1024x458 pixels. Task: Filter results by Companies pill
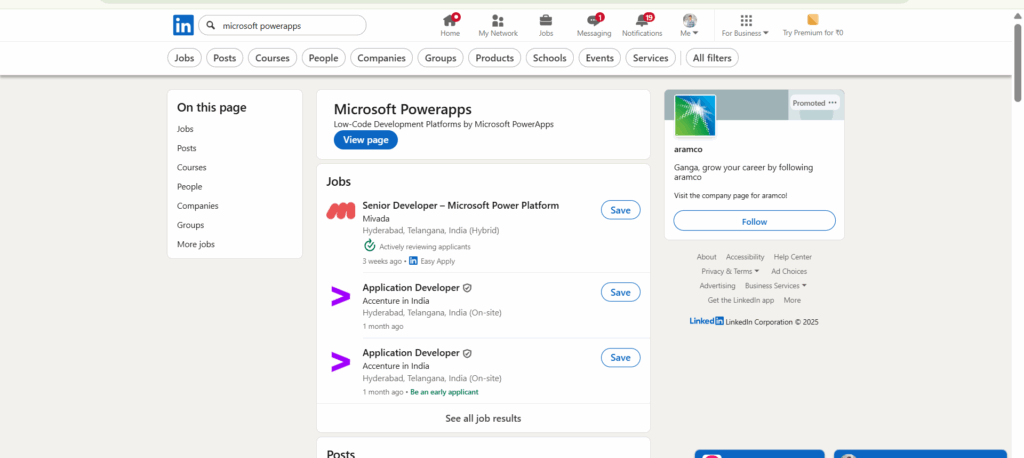coord(381,58)
